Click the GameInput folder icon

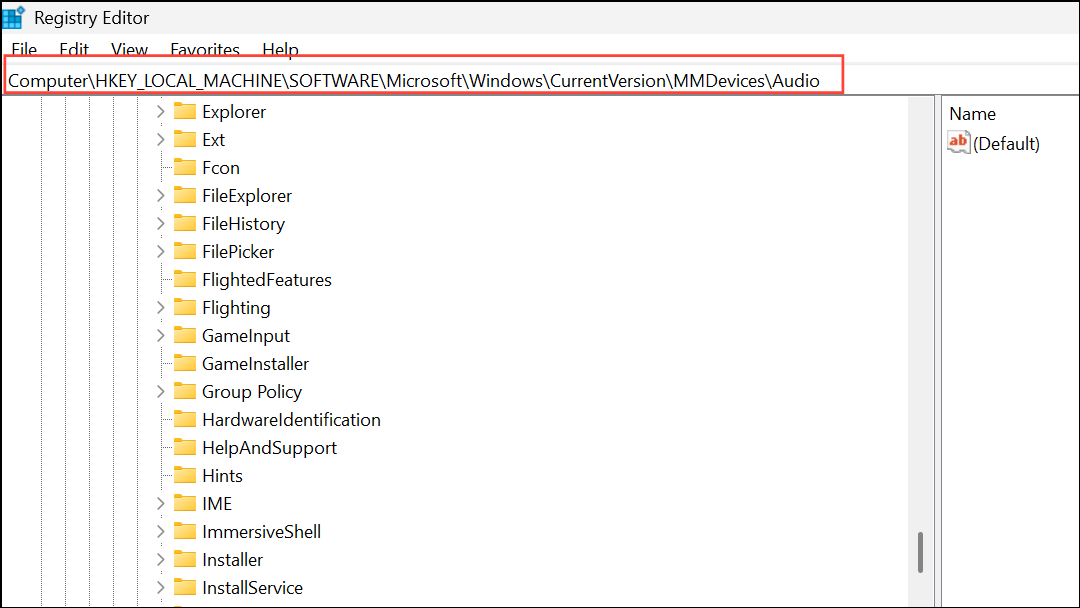tap(185, 335)
